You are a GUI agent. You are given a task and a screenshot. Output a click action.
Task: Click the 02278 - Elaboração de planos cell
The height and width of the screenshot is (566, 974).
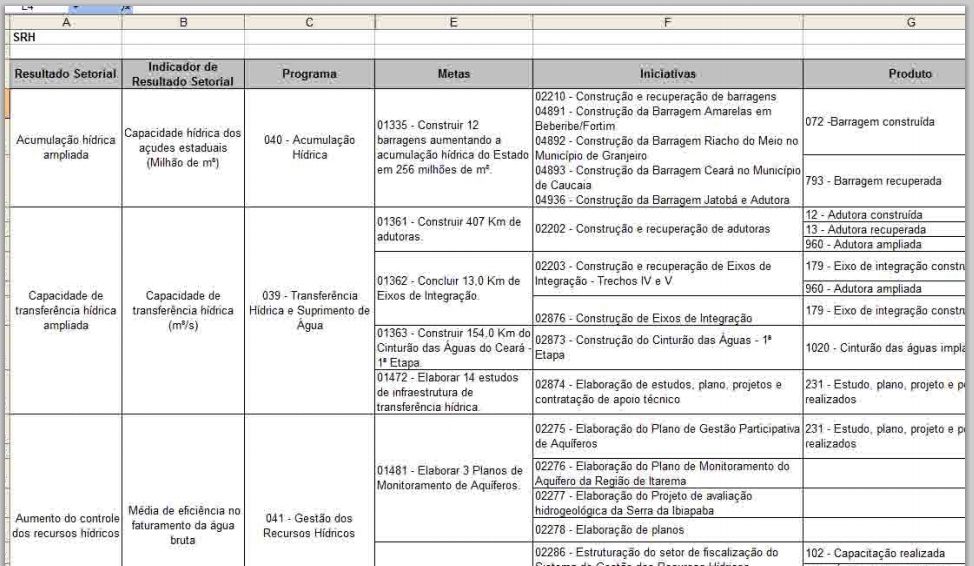[667, 529]
